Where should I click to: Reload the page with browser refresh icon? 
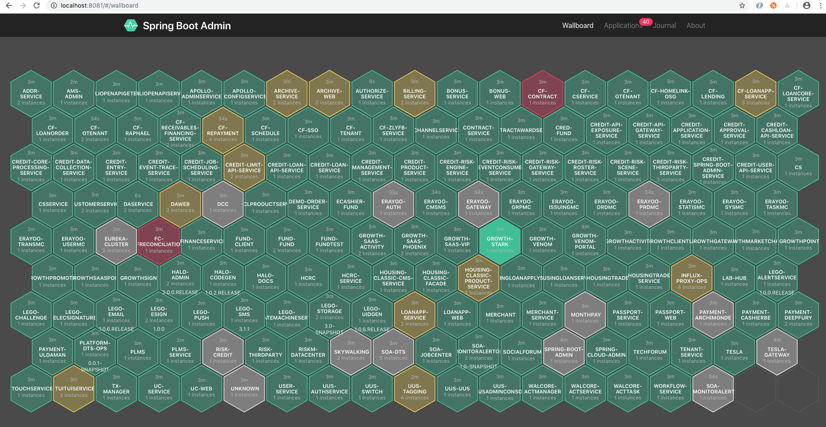tap(37, 6)
